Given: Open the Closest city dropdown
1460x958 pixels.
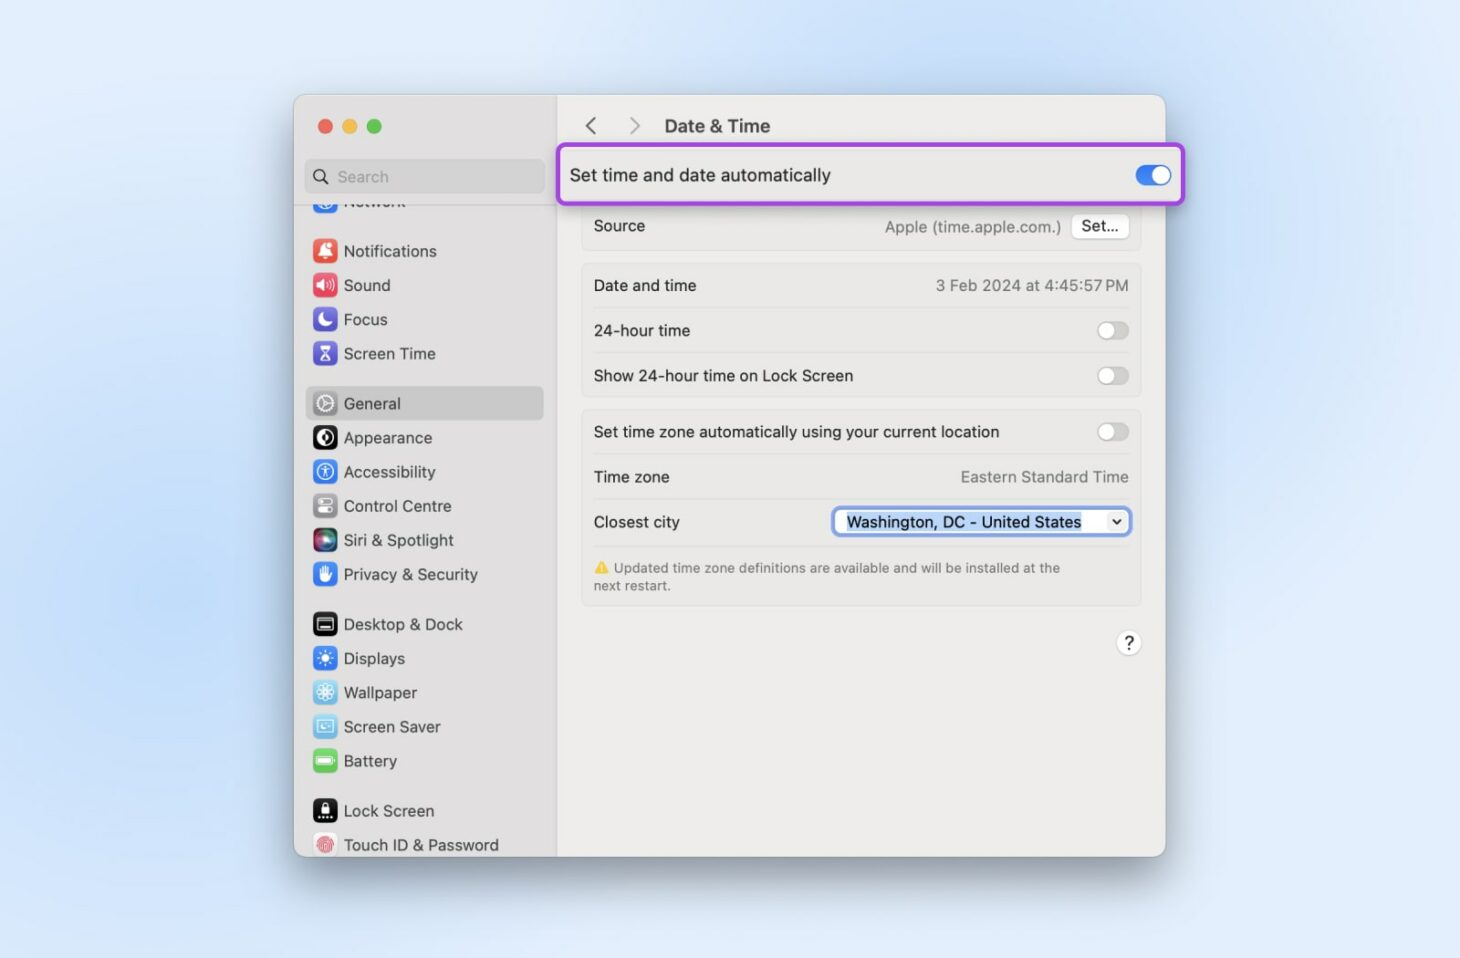Looking at the screenshot, I should point(1116,521).
